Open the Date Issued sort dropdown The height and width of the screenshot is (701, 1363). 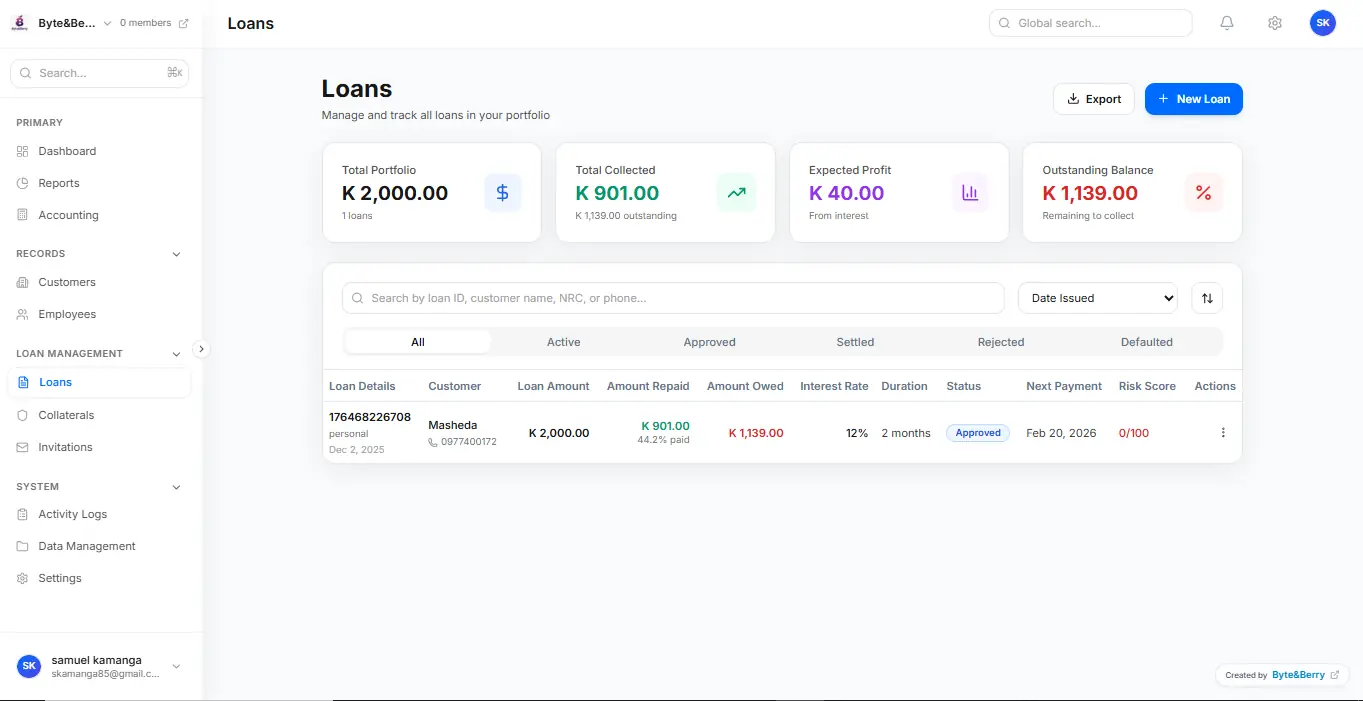point(1097,297)
